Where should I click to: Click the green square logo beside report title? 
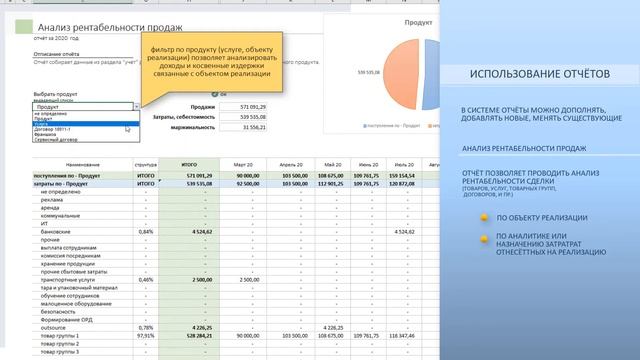coord(24,27)
